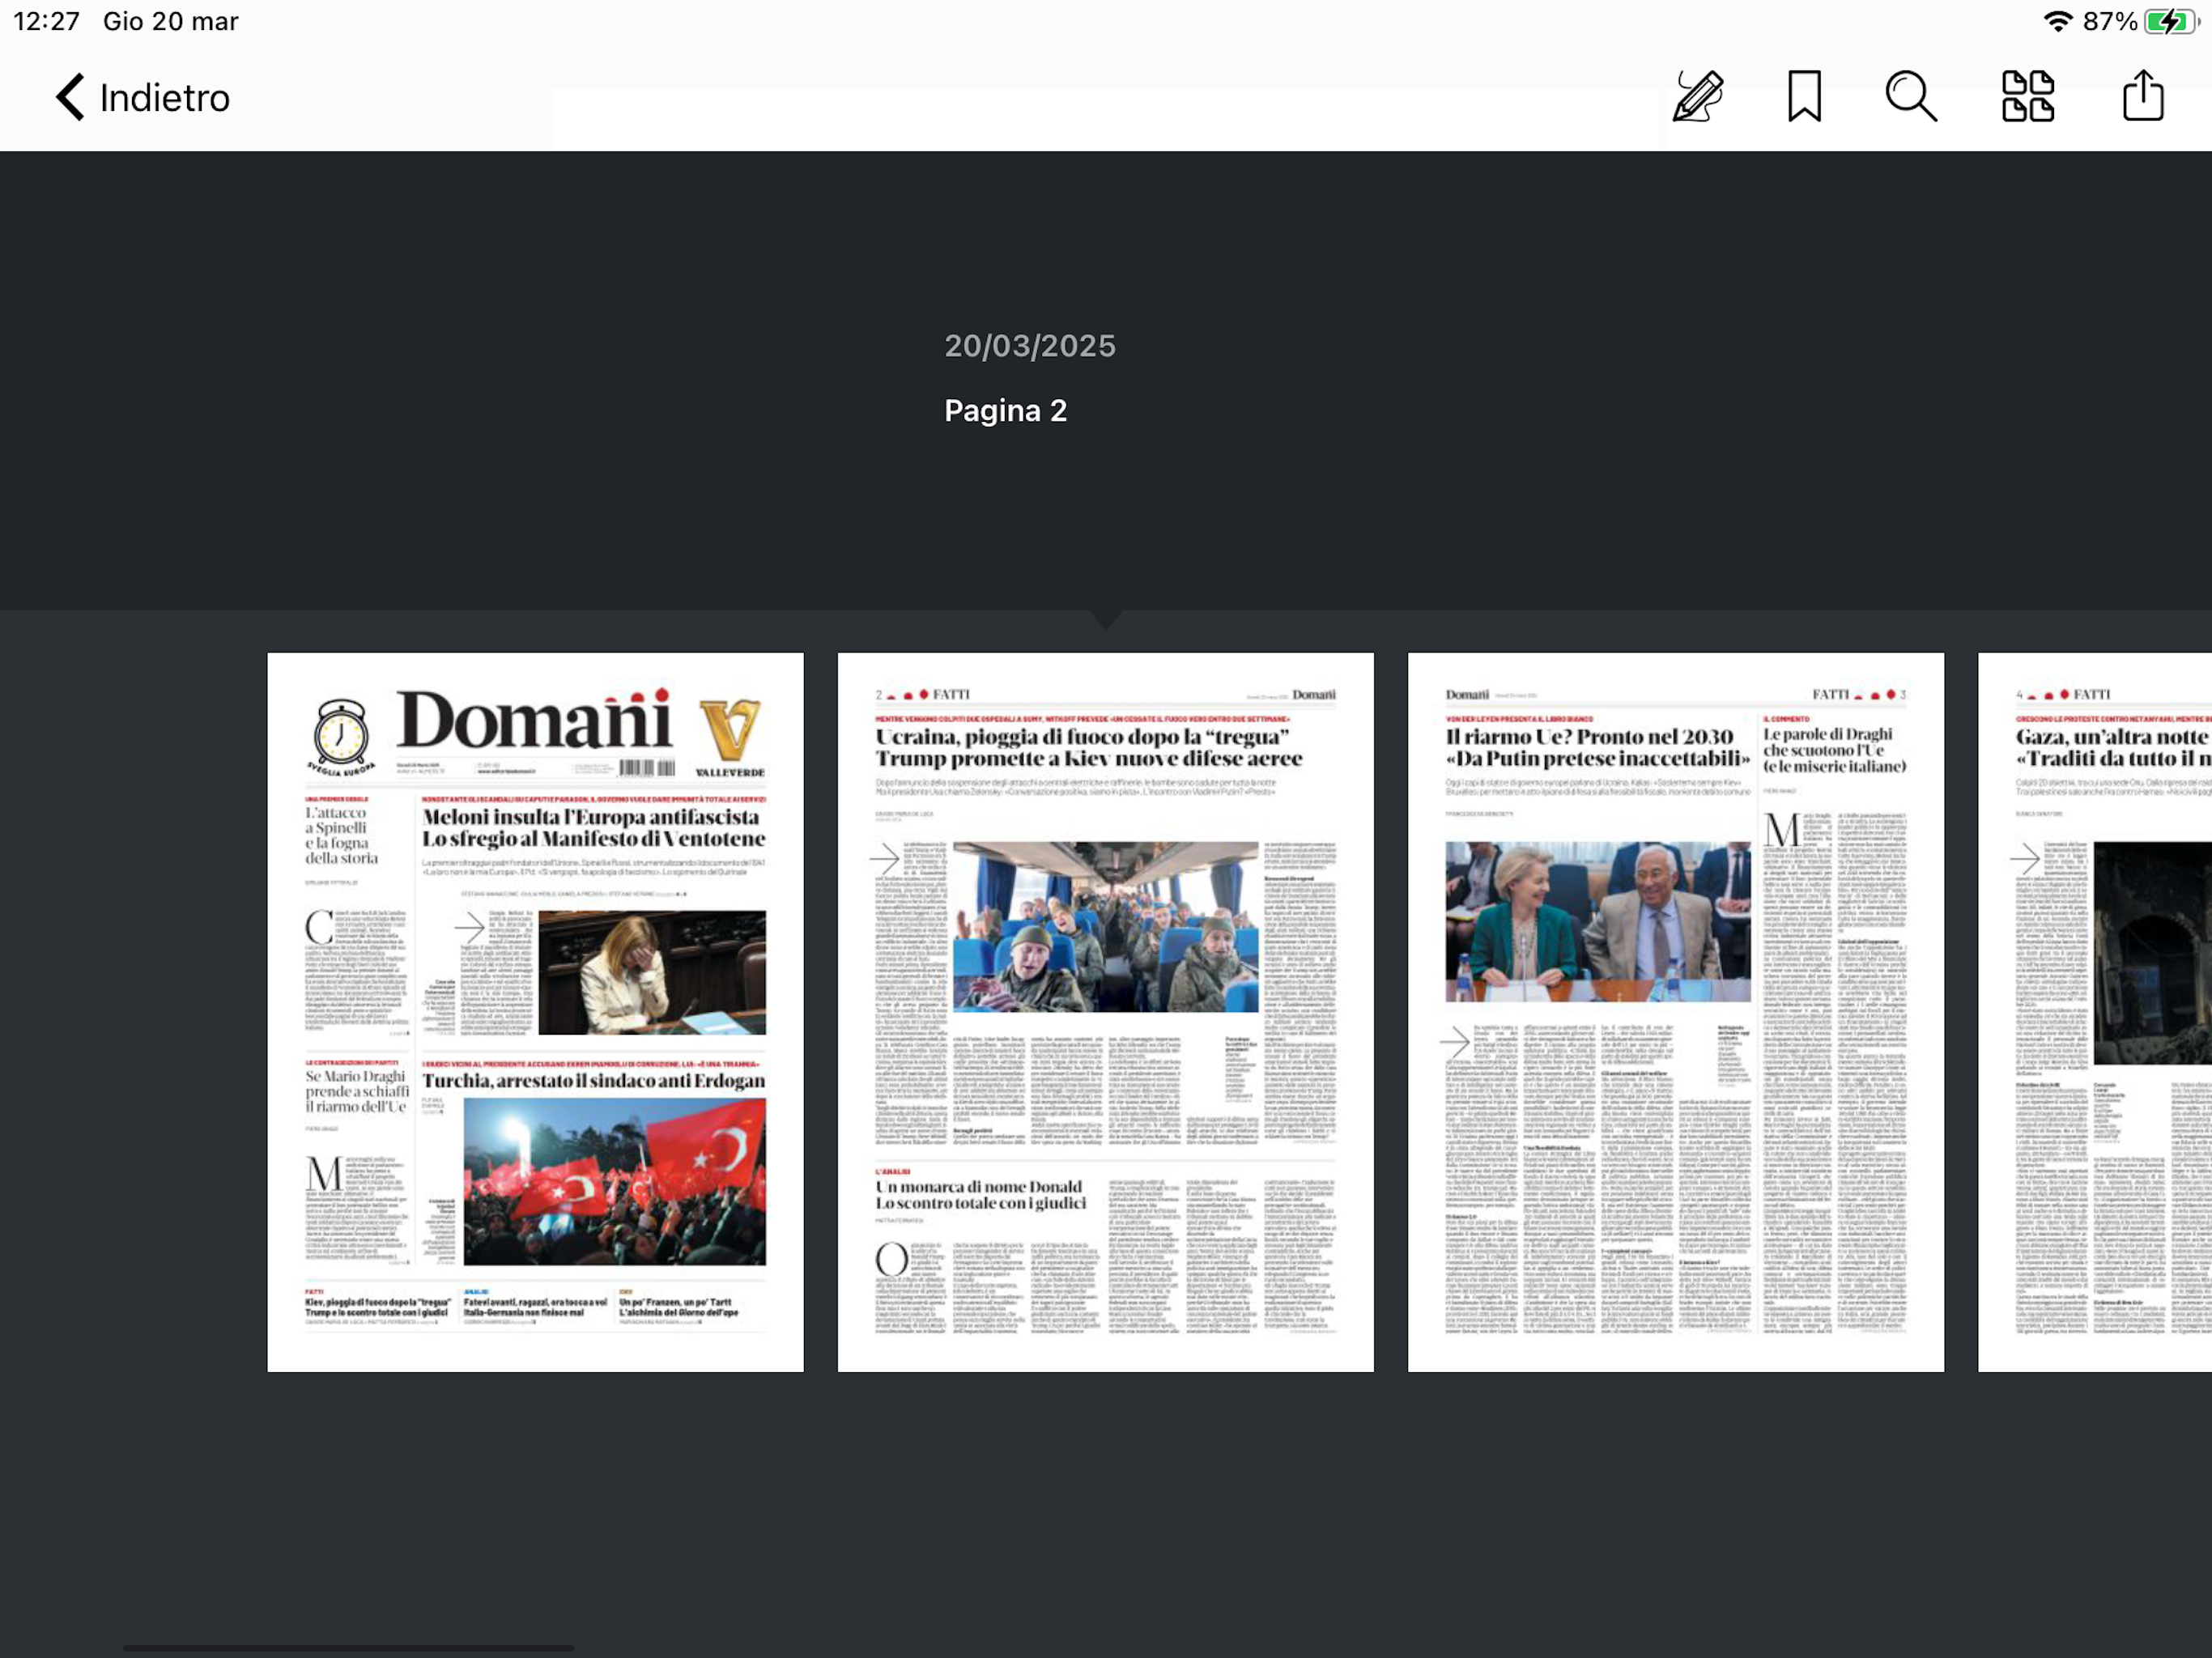This screenshot has width=2212, height=1658.
Task: Tap Turchia sindaco anti Erdogan headline
Action: [593, 1080]
